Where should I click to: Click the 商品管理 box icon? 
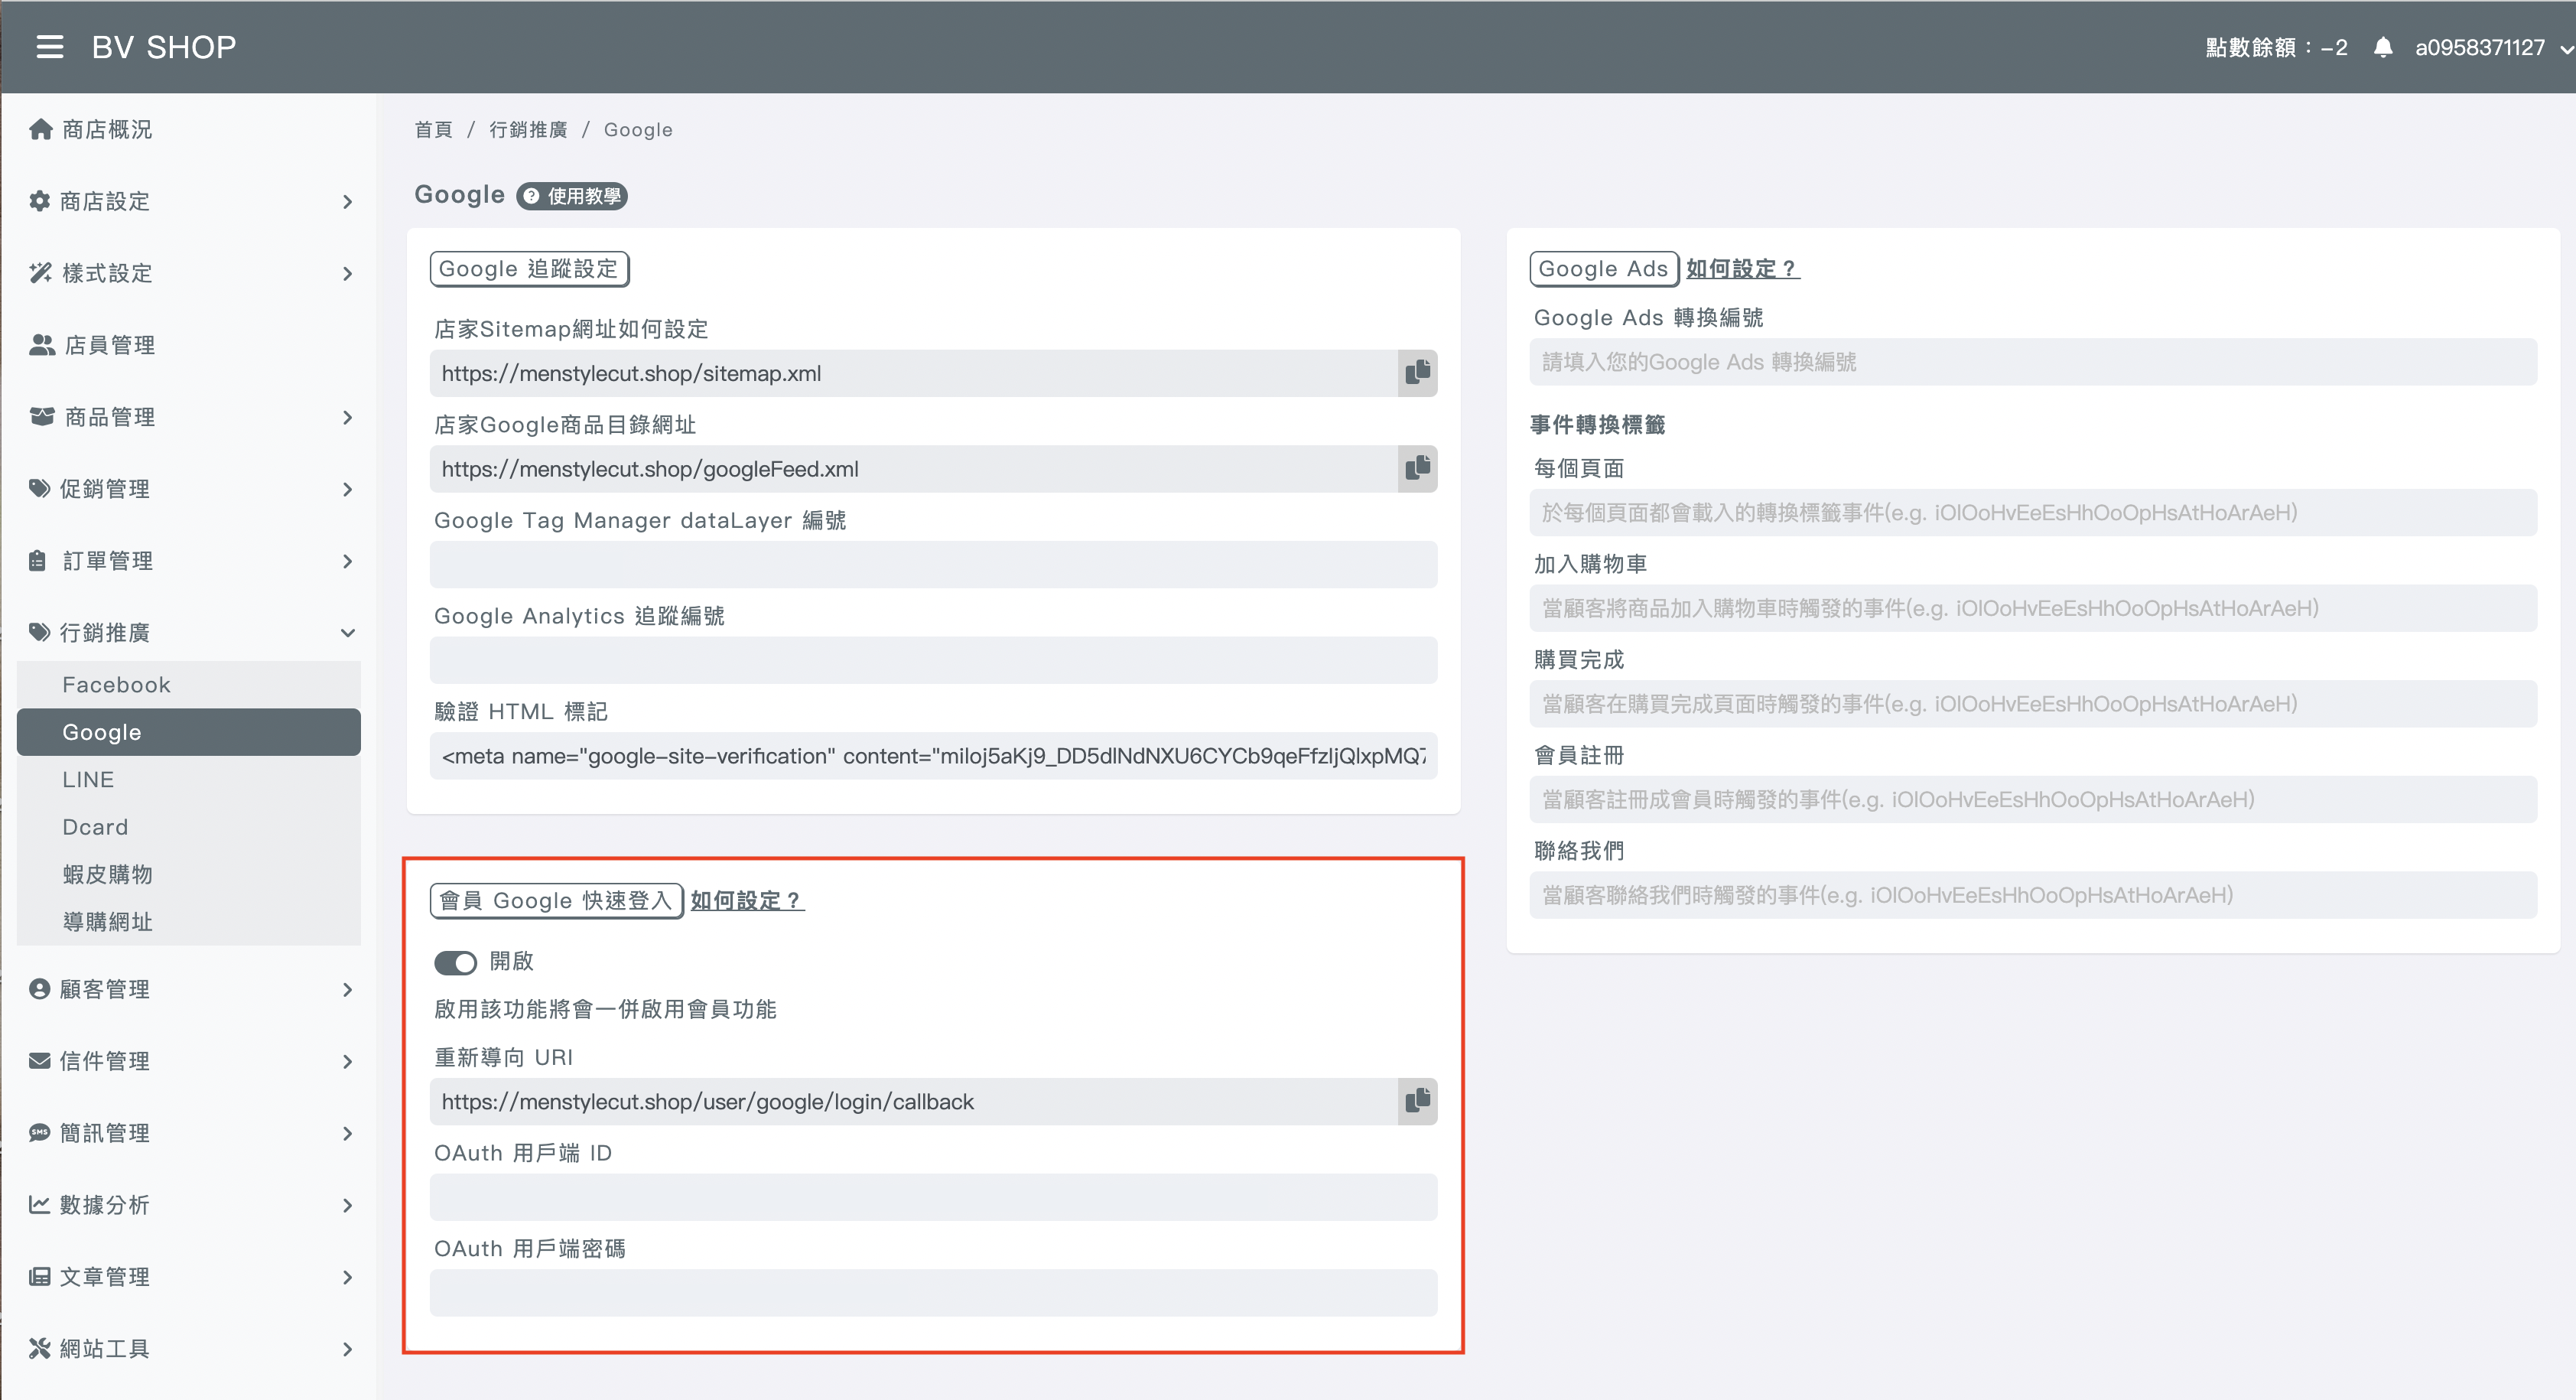[x=42, y=417]
